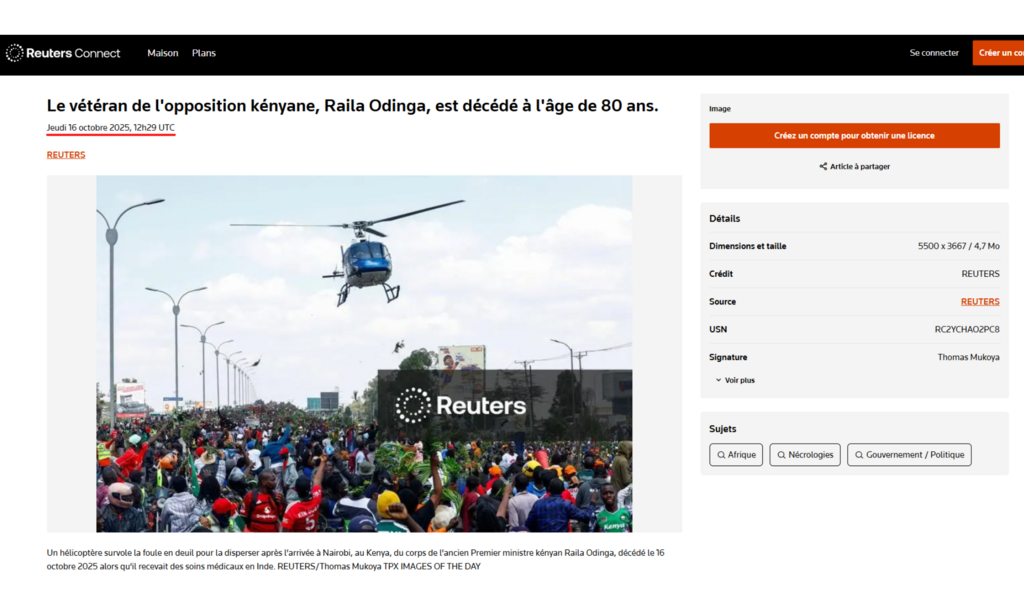This screenshot has height=614, width=1024.
Task: Expand the 'Voir plus' details section
Action: (x=735, y=379)
